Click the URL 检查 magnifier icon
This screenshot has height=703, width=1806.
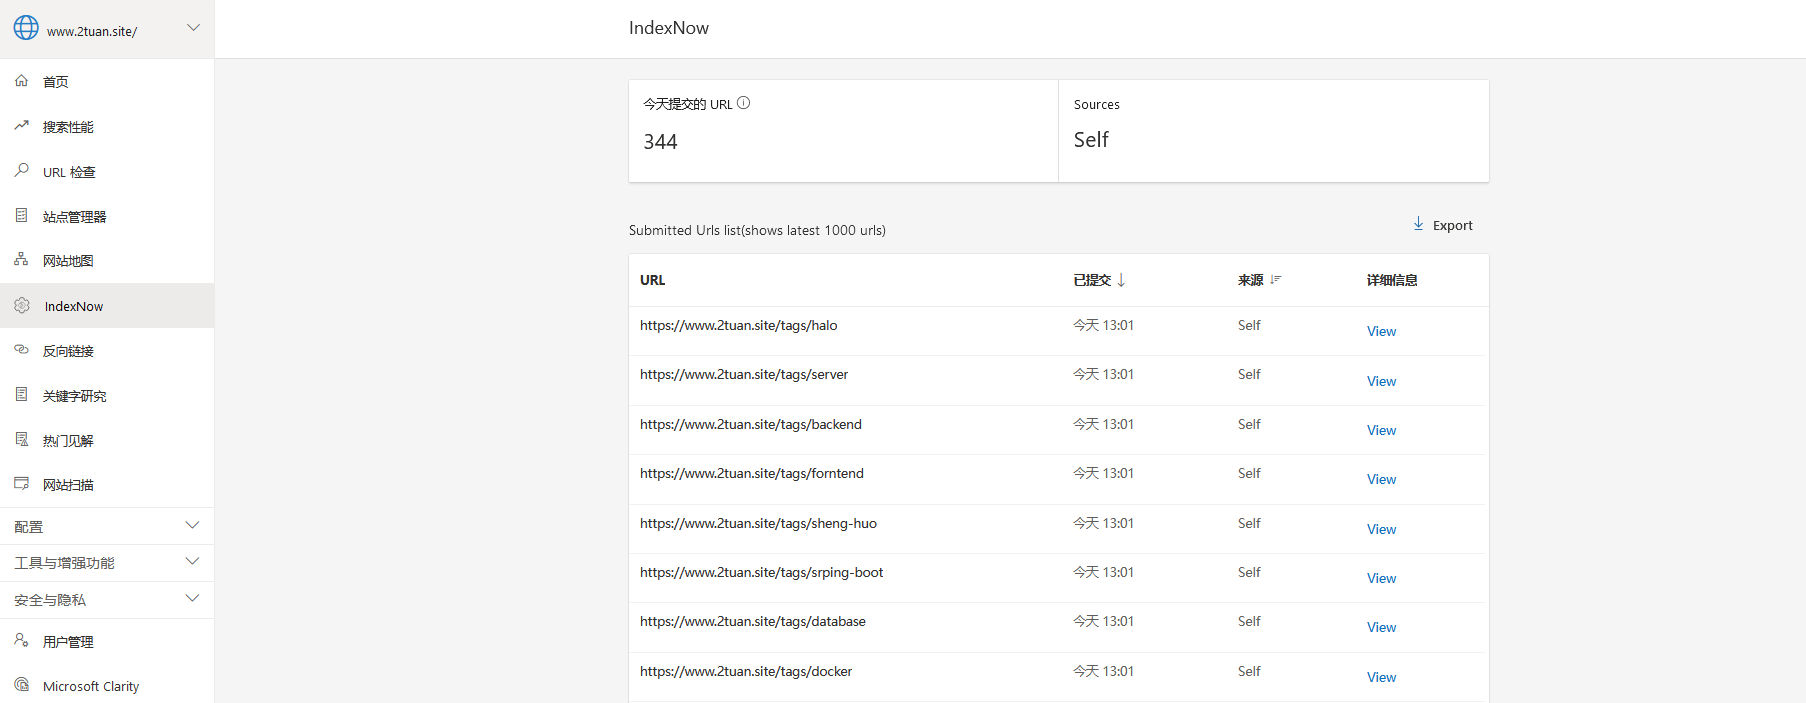point(21,171)
